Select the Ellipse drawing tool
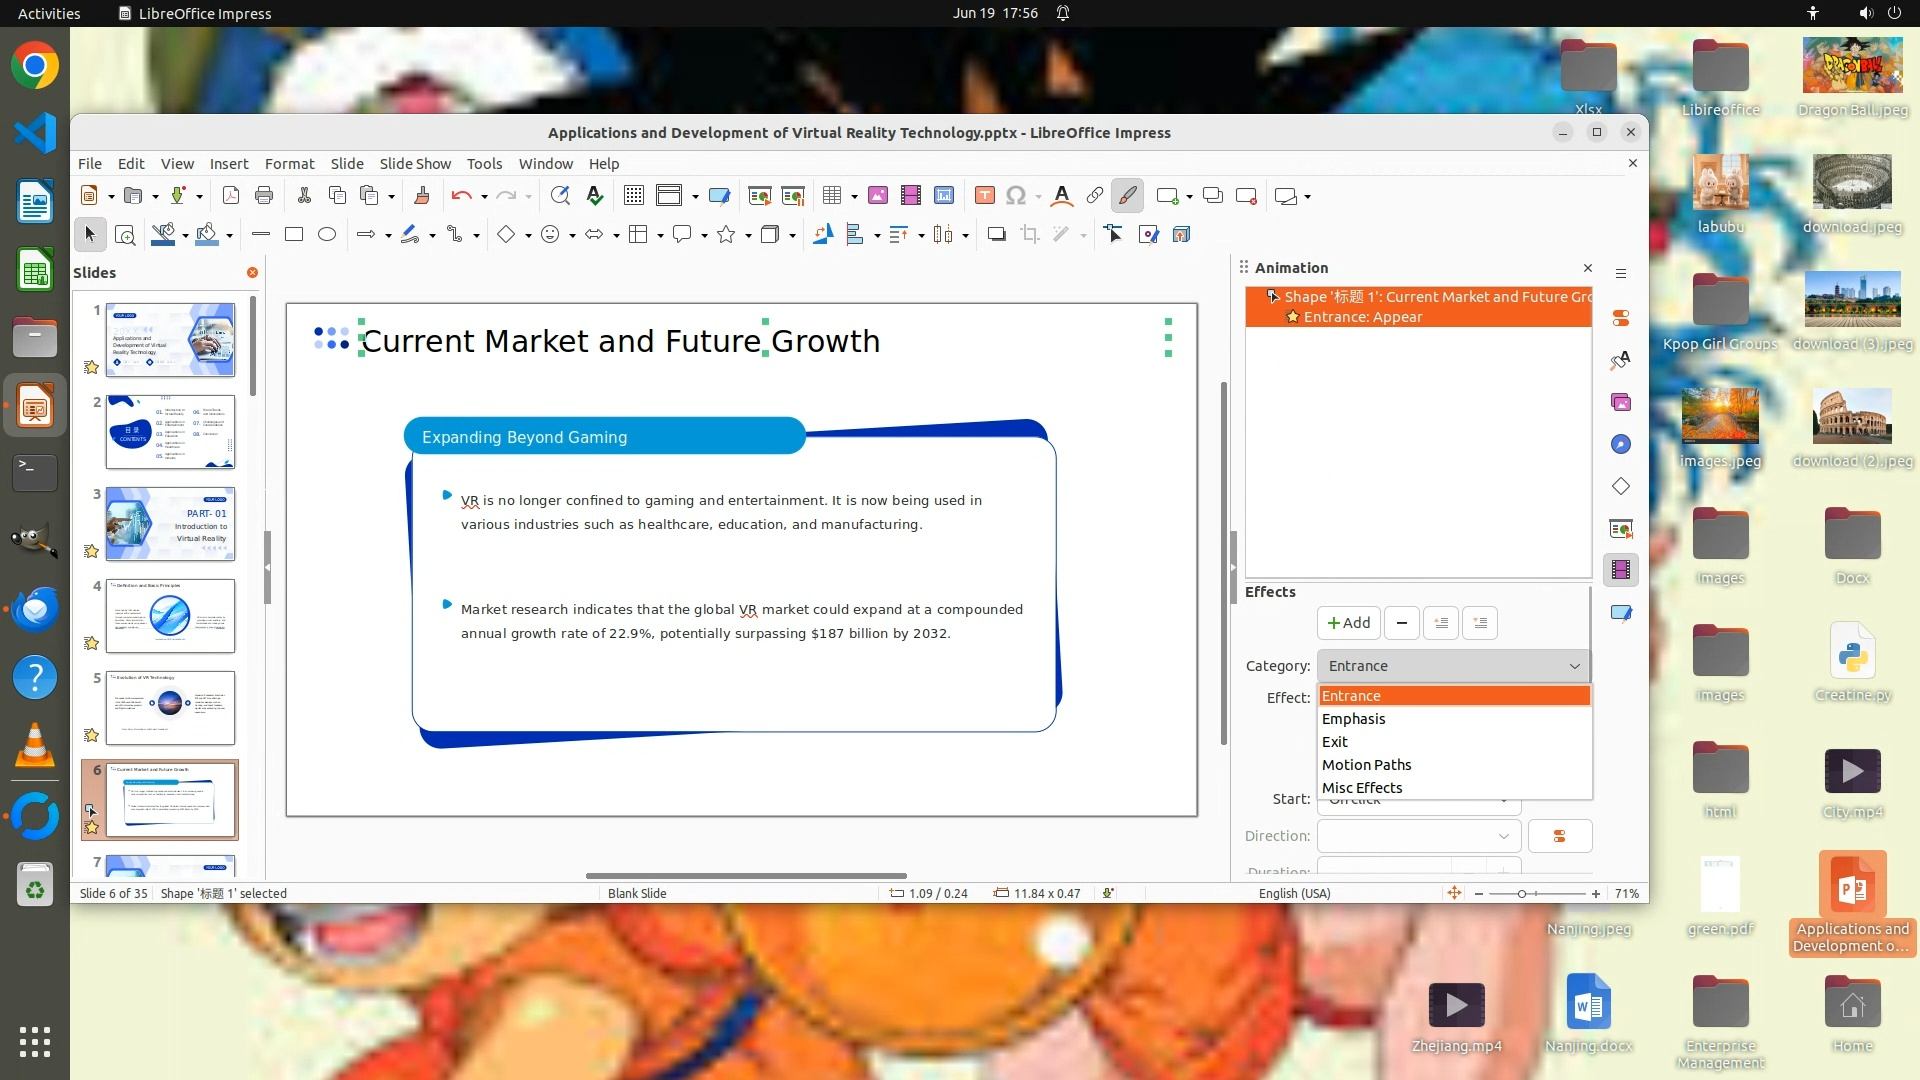1920x1080 pixels. point(326,234)
